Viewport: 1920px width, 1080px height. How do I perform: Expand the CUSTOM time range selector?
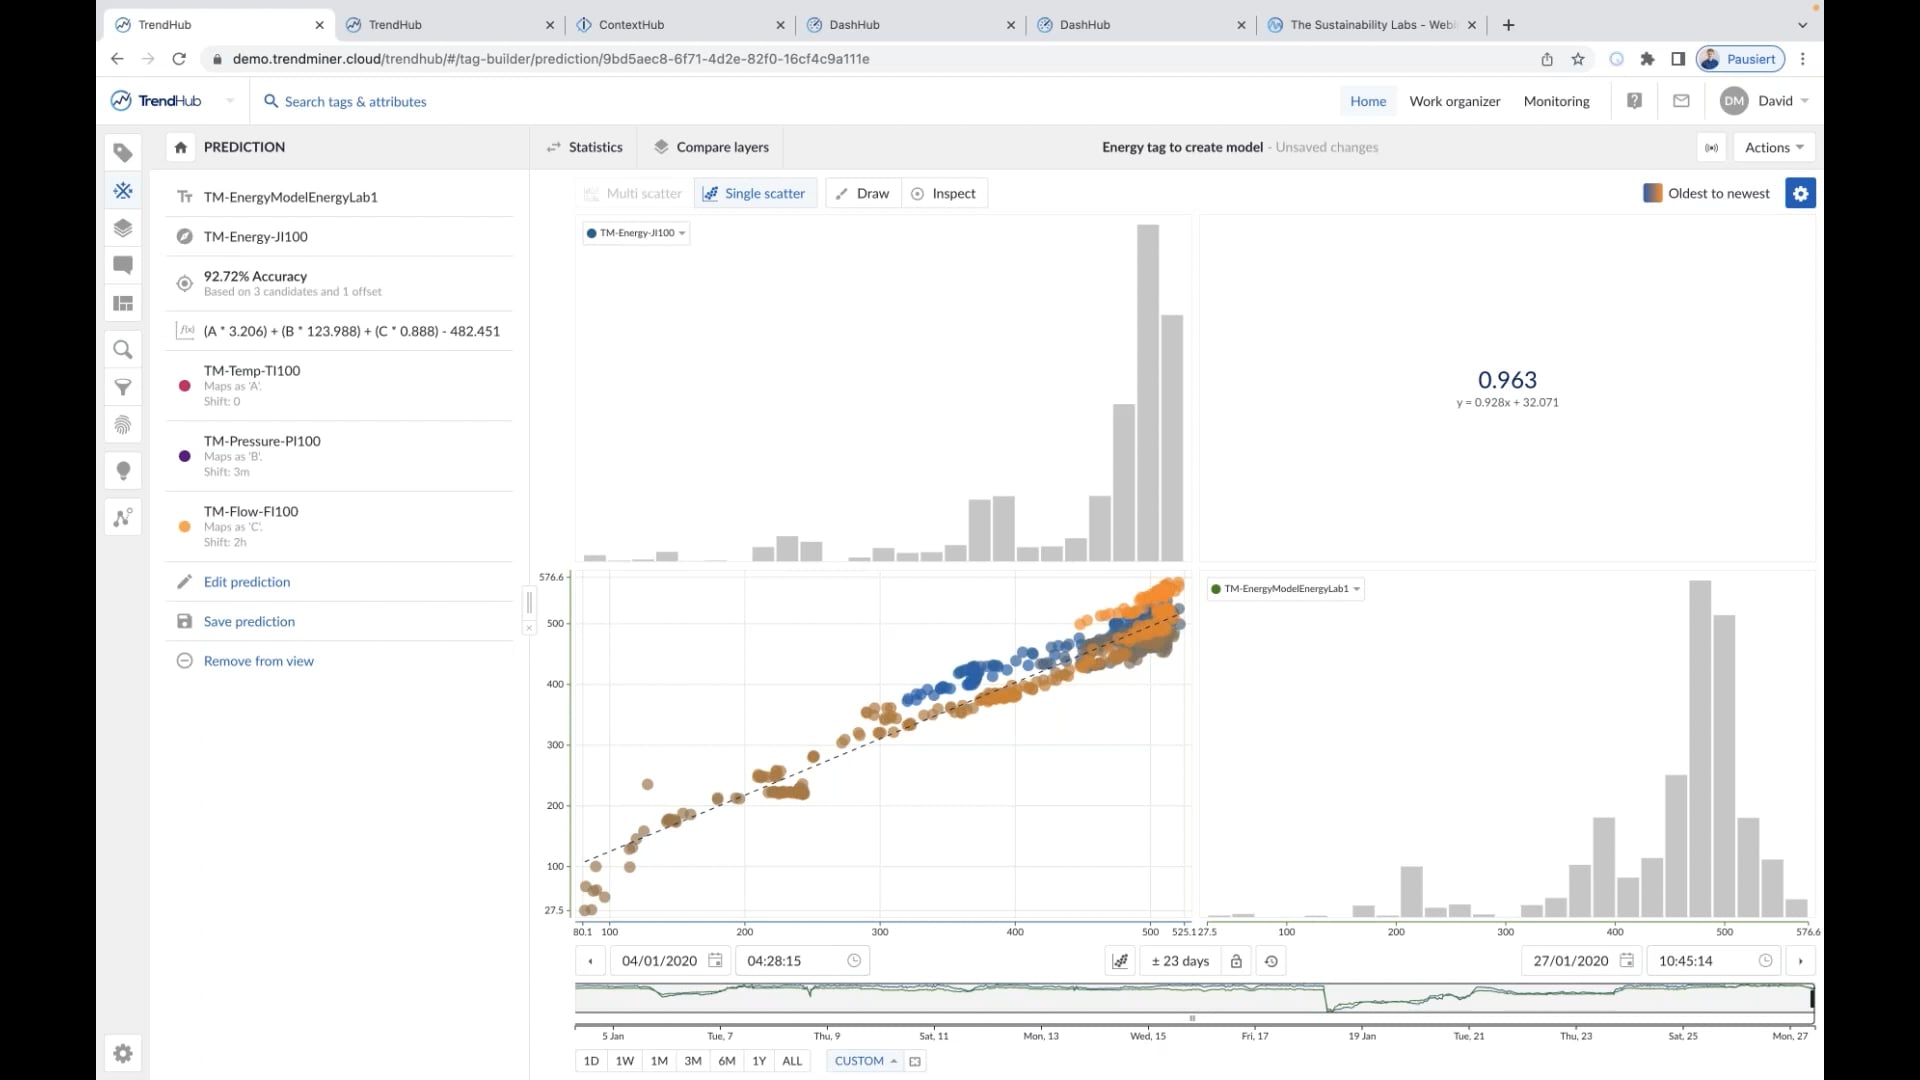point(865,1061)
